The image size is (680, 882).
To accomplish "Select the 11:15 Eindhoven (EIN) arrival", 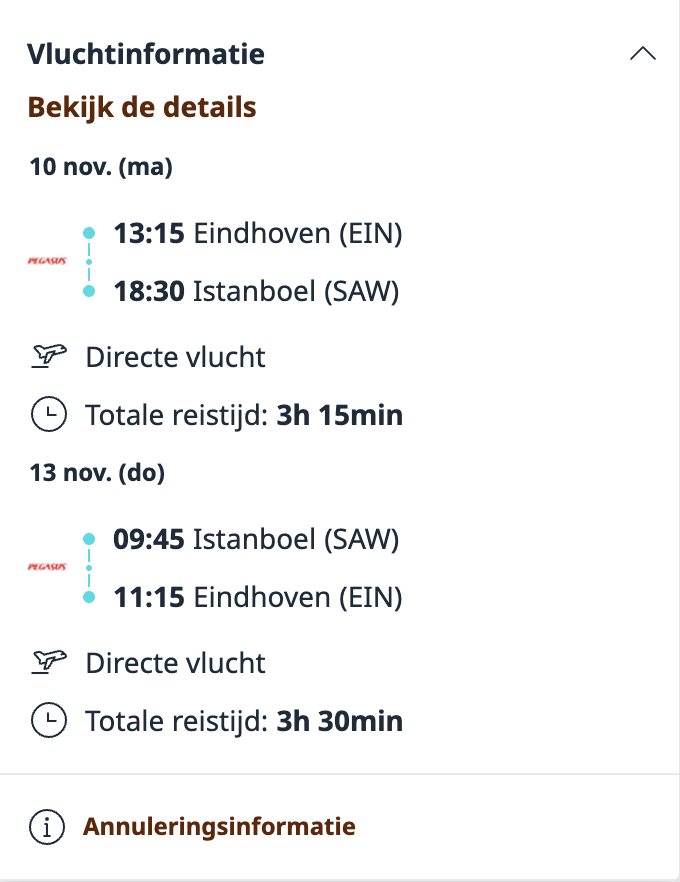I will [x=257, y=597].
